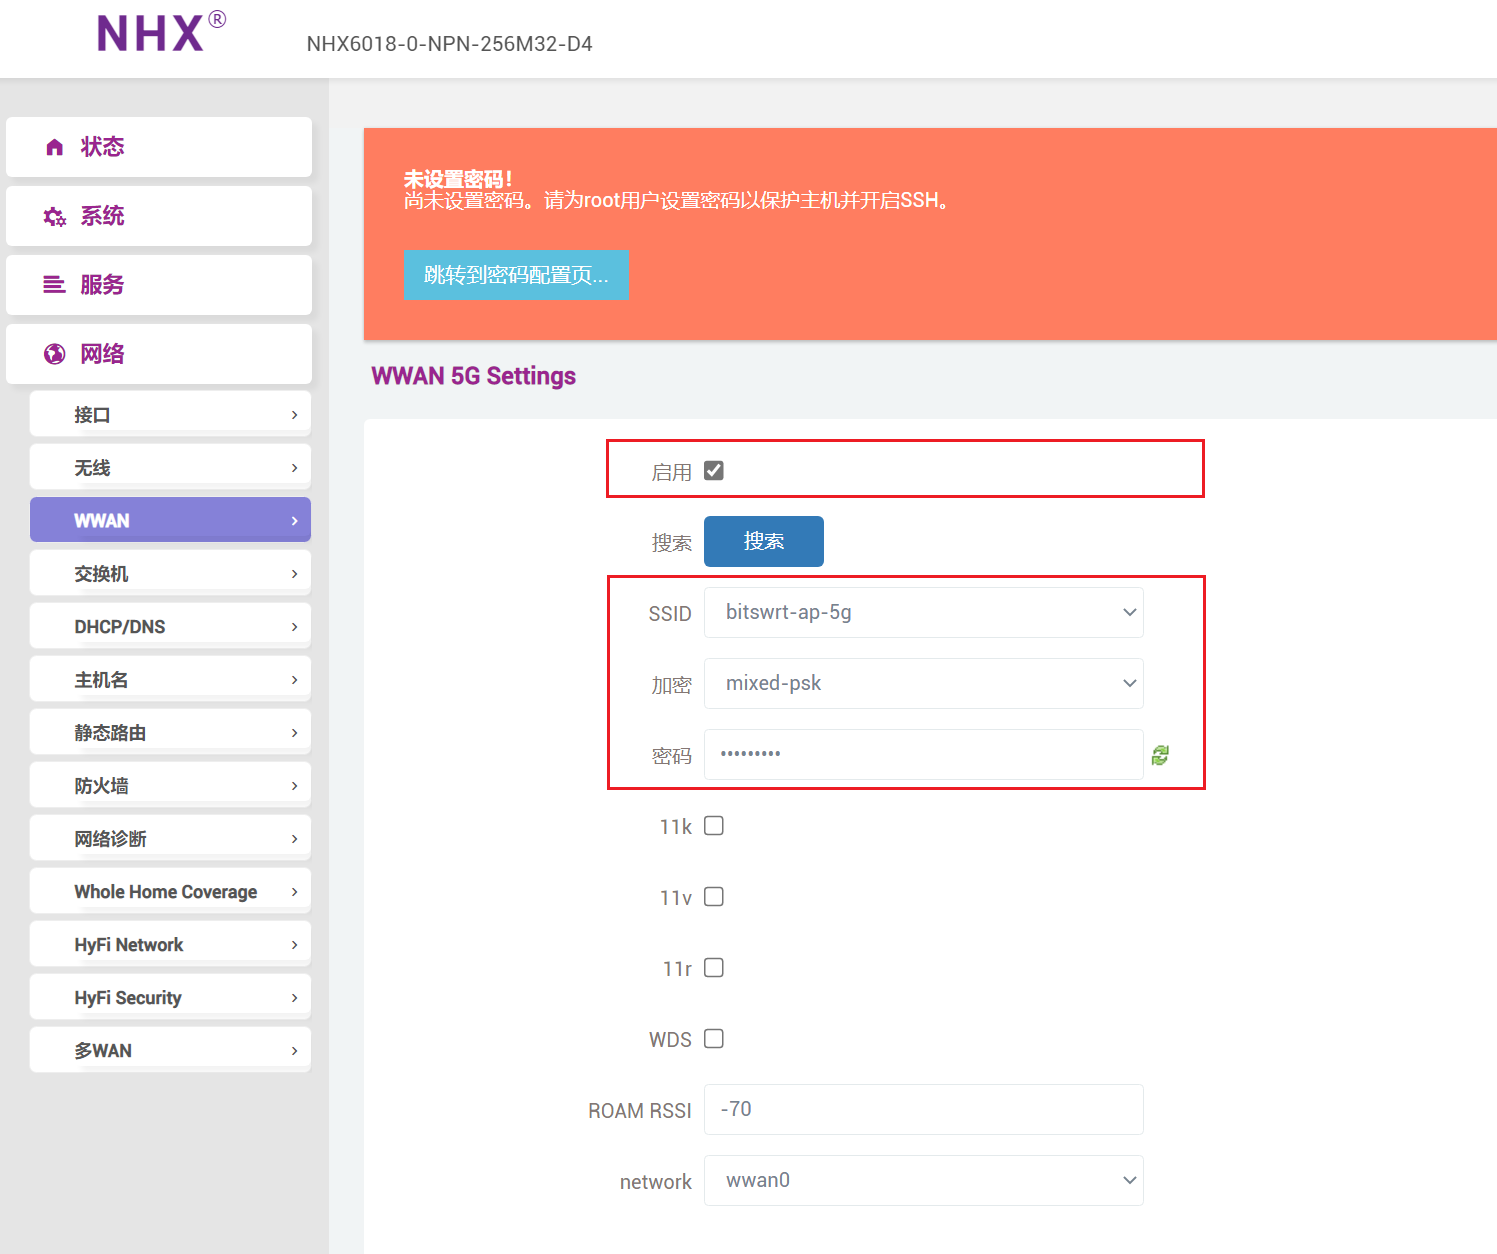Image resolution: width=1497 pixels, height=1254 pixels.
Task: Enable the WDS checkbox
Action: click(x=714, y=1039)
